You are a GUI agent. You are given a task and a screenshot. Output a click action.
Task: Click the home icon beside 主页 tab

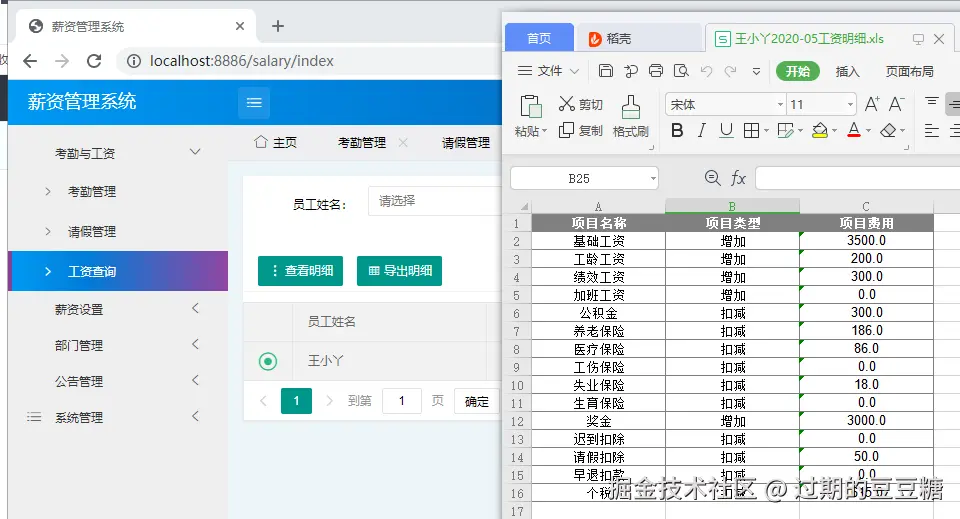coord(261,142)
